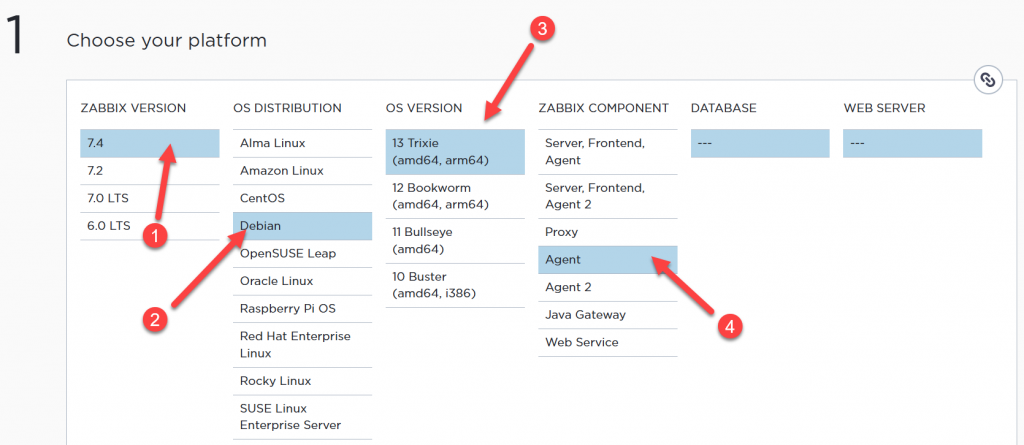Screen dimensions: 1024x445
Task: Choose the Proxy component
Action: click(607, 232)
